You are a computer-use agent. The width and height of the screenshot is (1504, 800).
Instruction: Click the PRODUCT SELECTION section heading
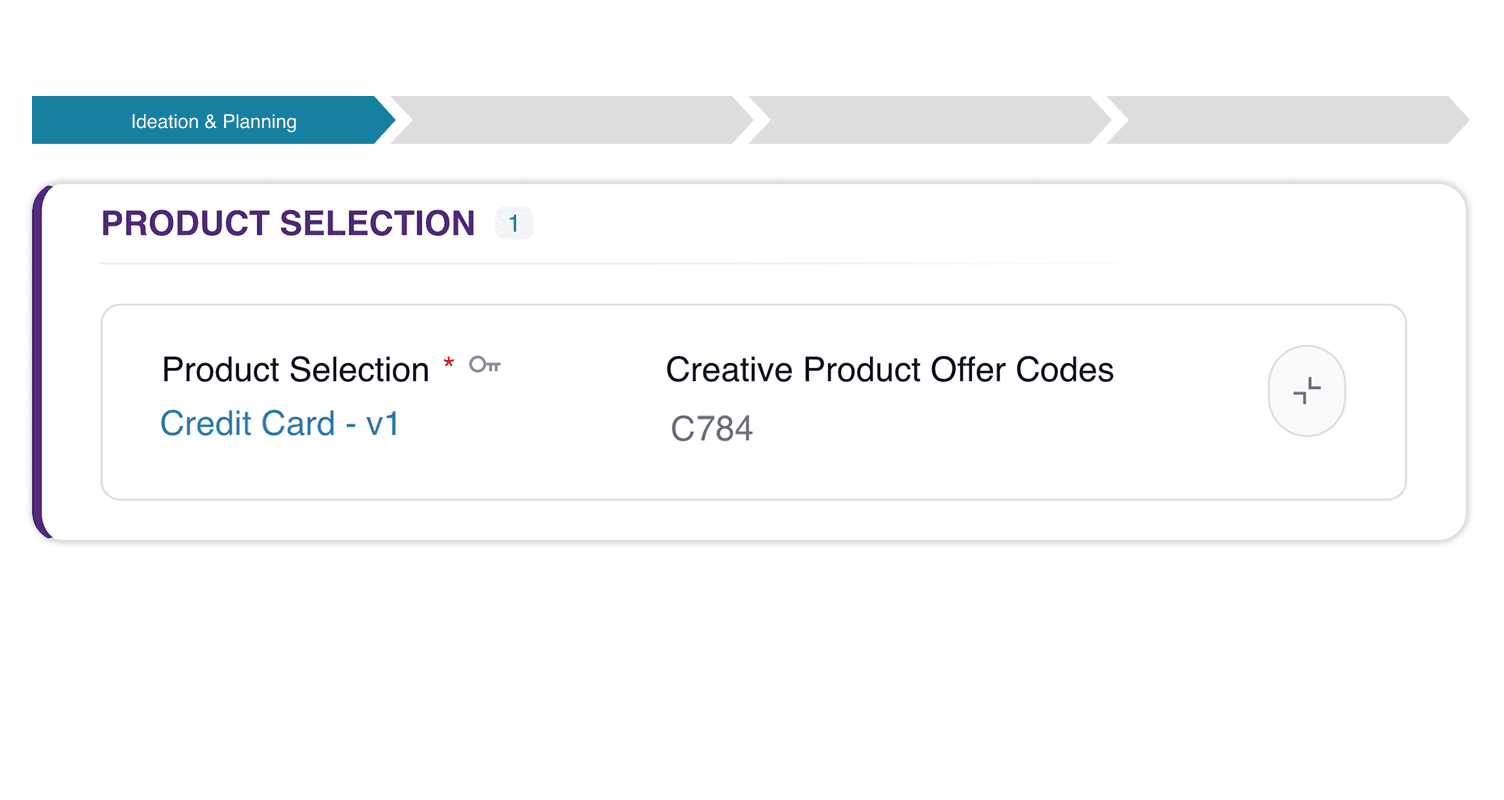[x=288, y=223]
